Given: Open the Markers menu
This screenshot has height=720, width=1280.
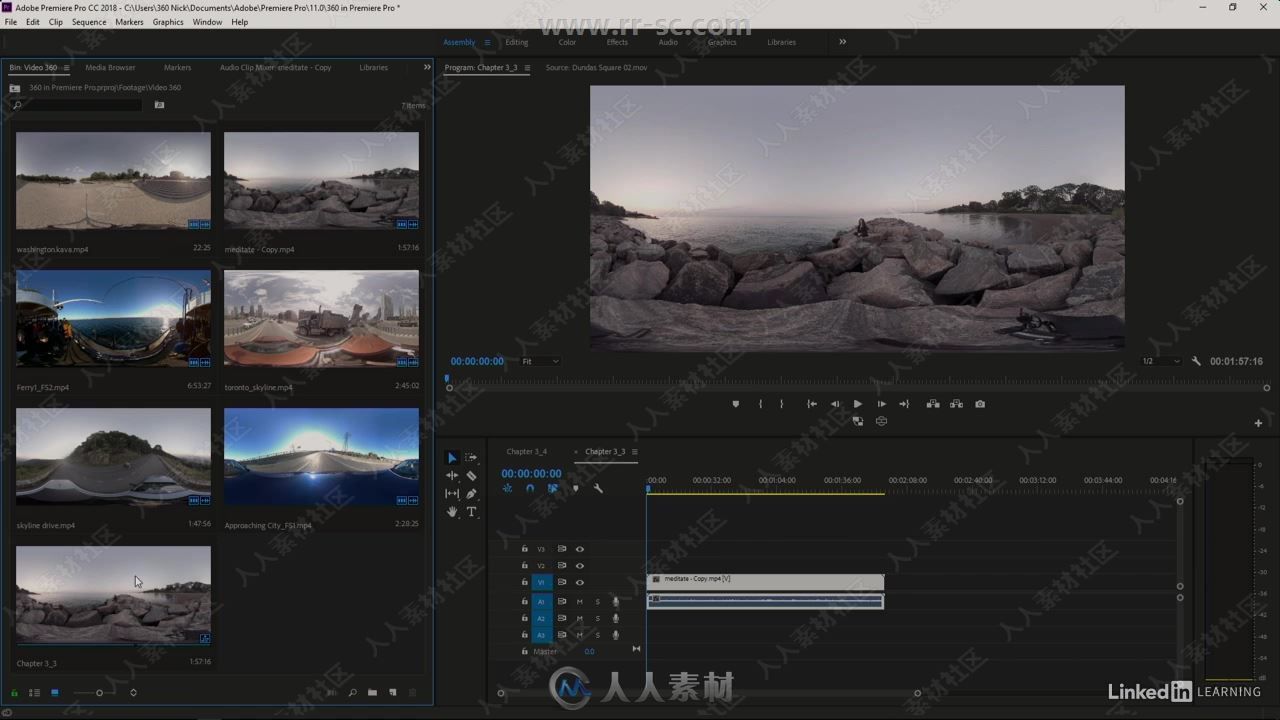Looking at the screenshot, I should 129,22.
